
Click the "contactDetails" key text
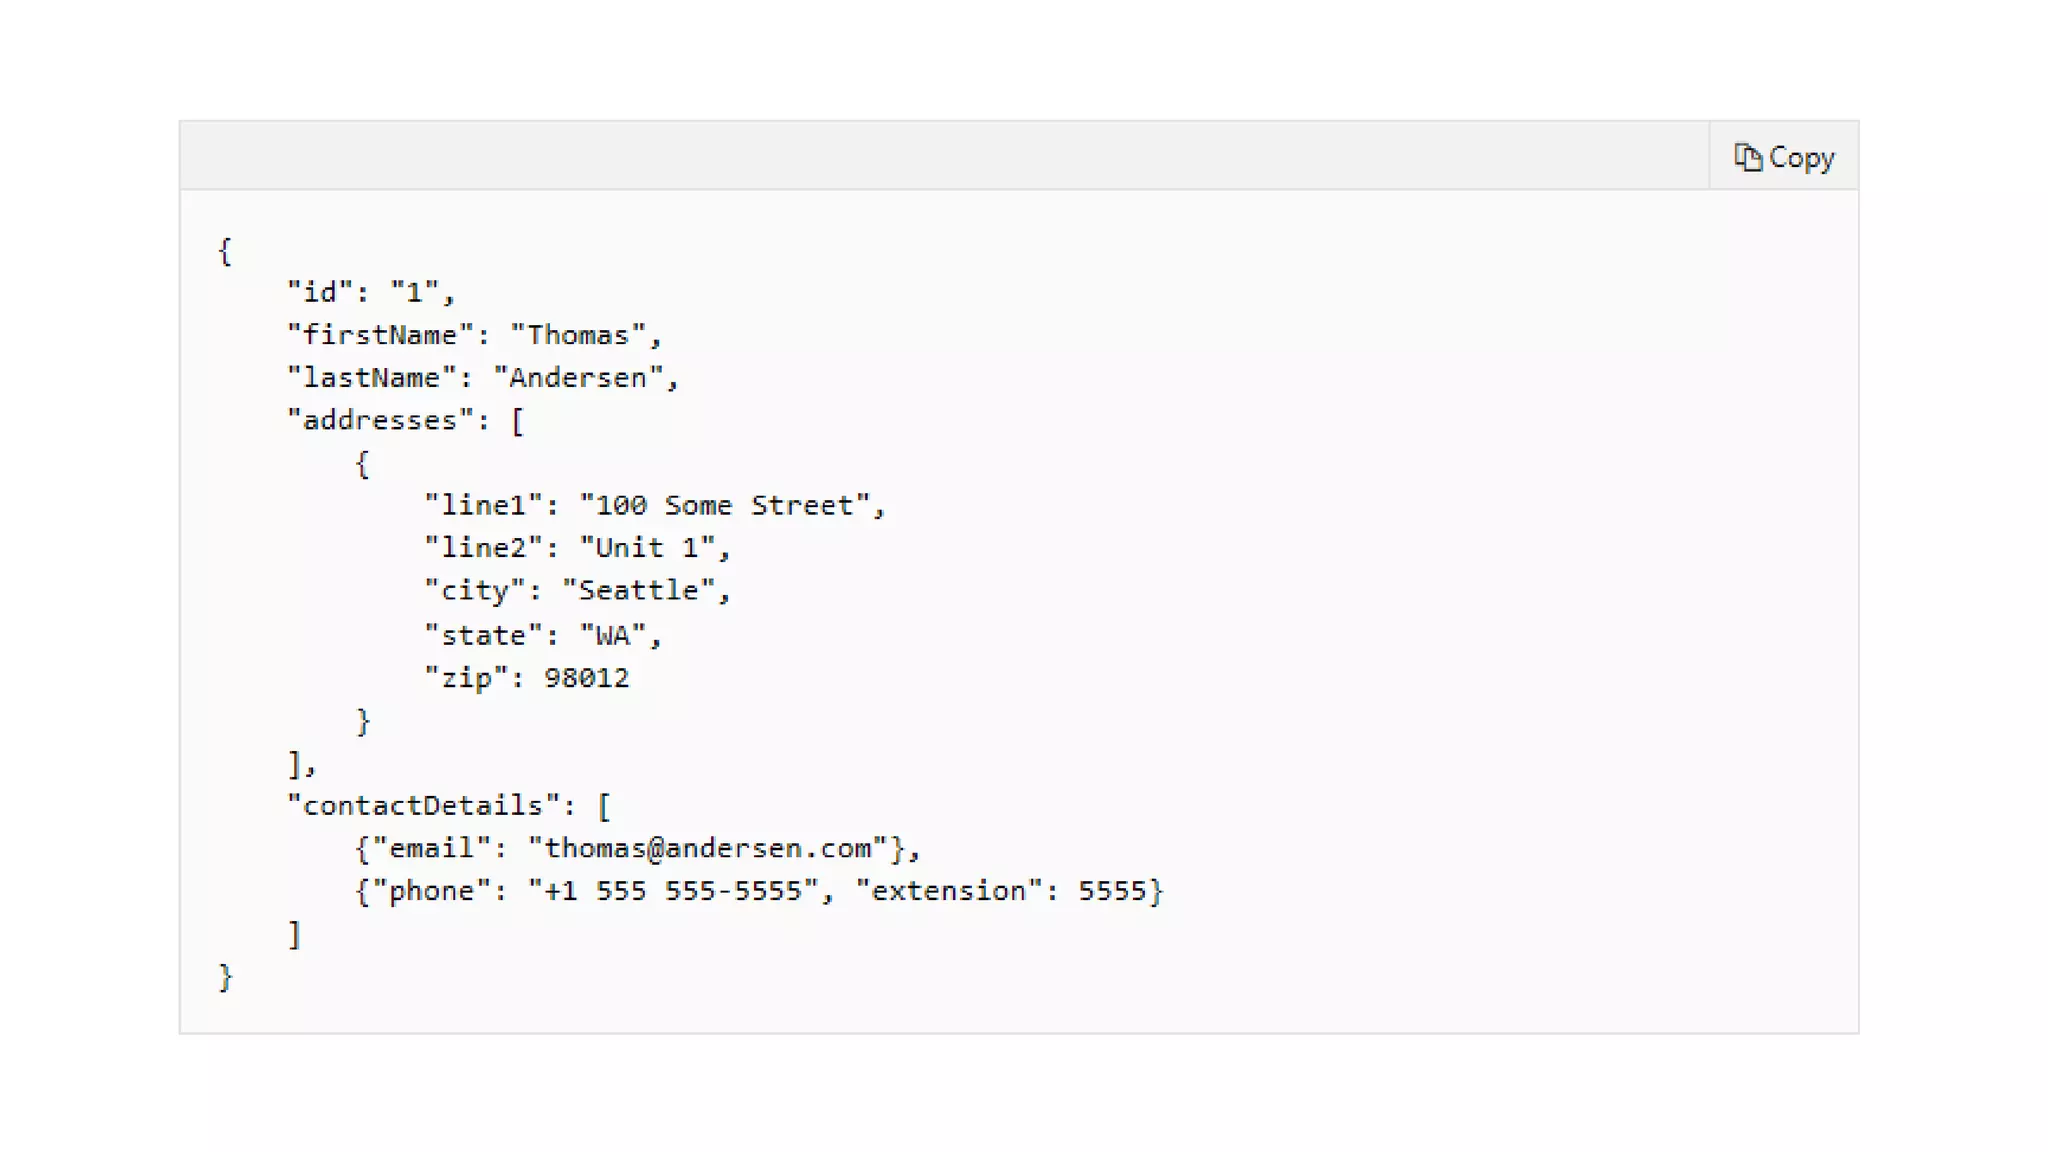click(423, 806)
